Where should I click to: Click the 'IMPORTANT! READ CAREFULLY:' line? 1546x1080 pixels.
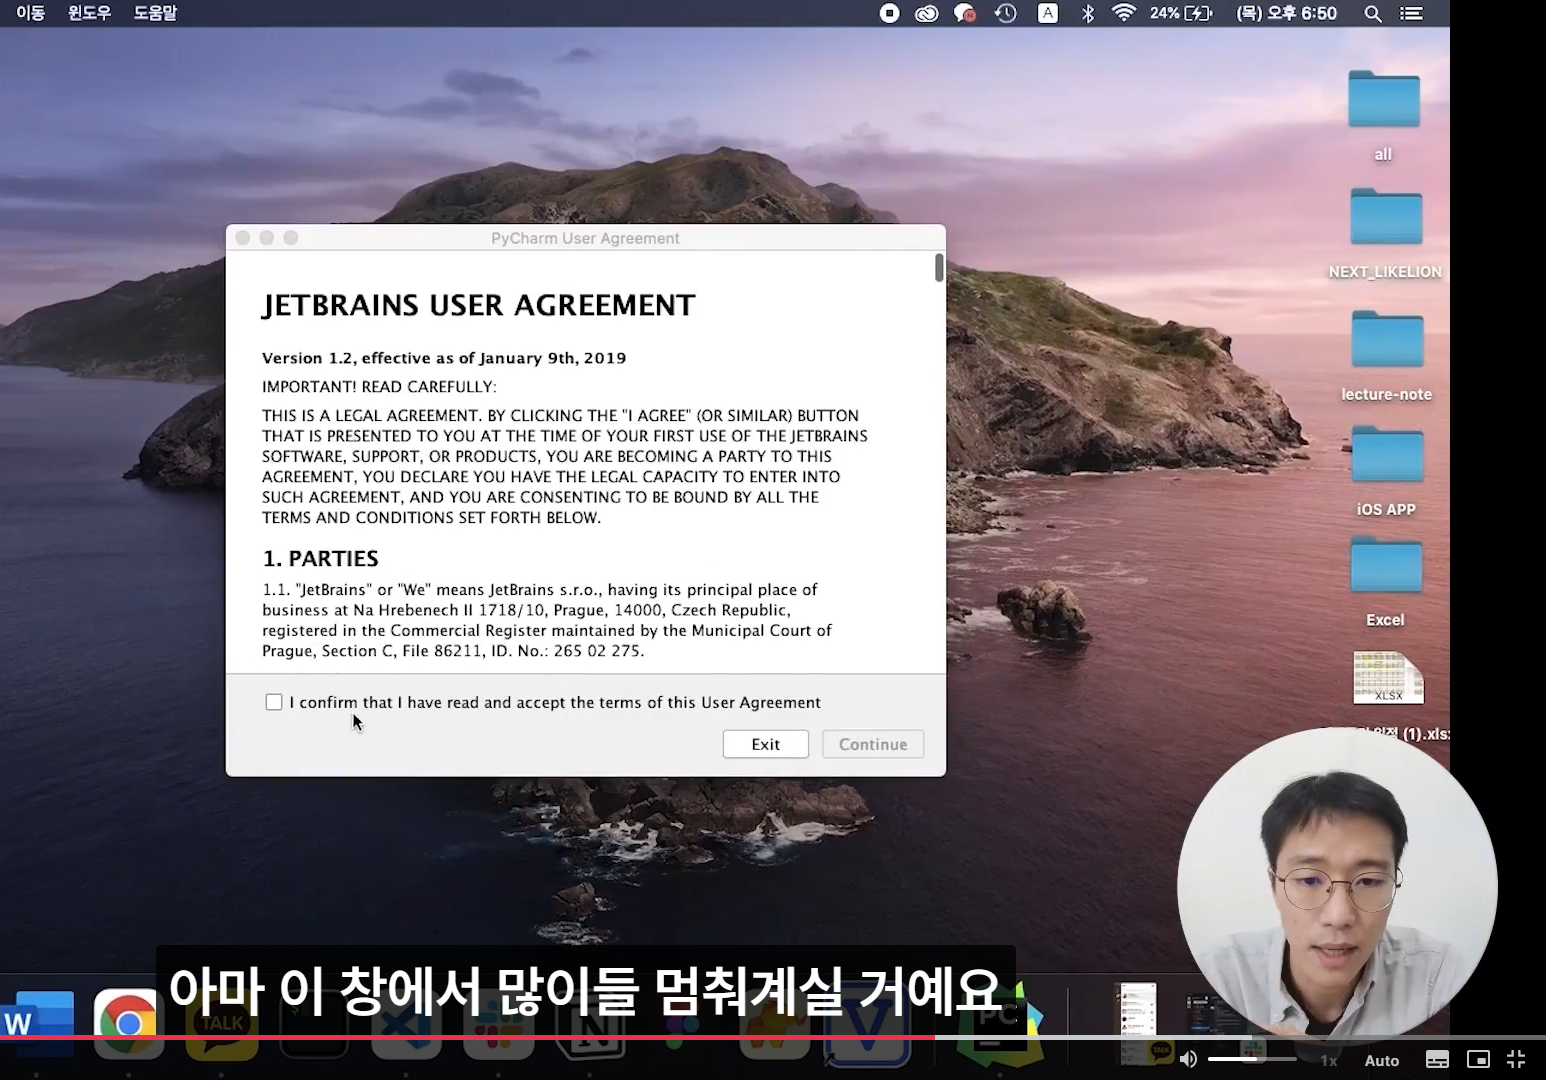[379, 387]
